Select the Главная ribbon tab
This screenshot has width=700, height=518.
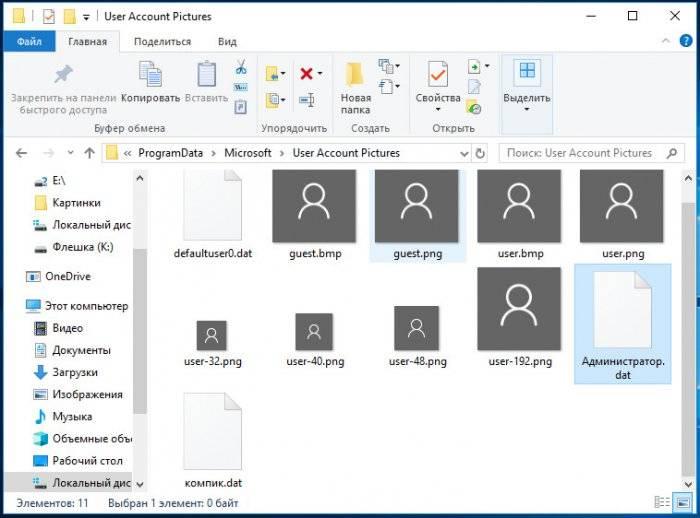tap(88, 42)
